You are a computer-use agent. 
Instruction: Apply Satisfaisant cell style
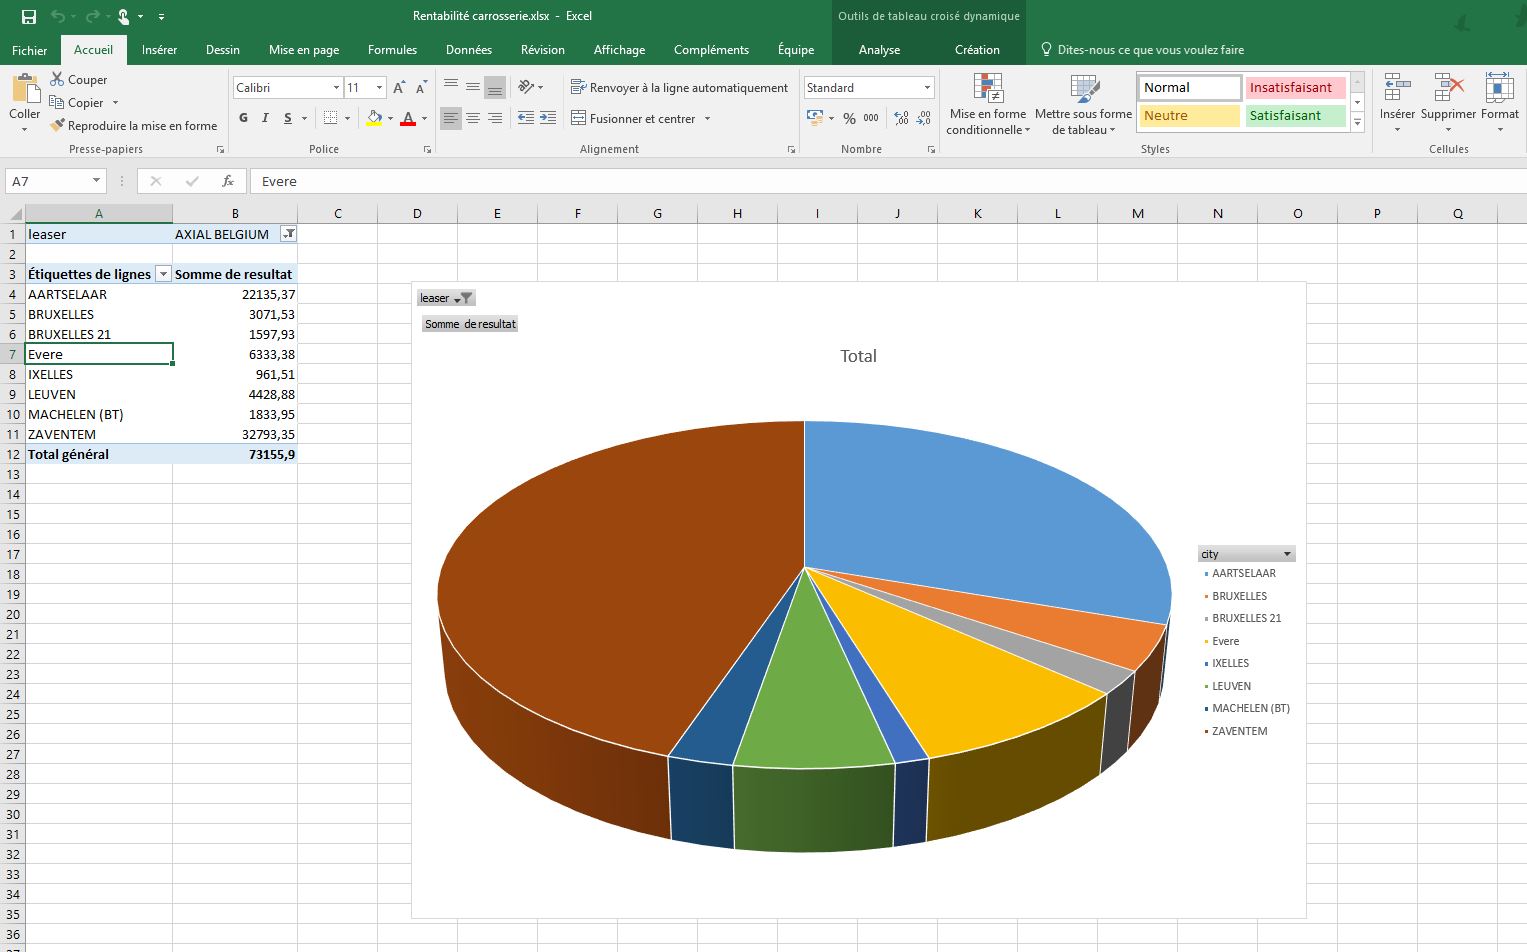click(x=1296, y=115)
